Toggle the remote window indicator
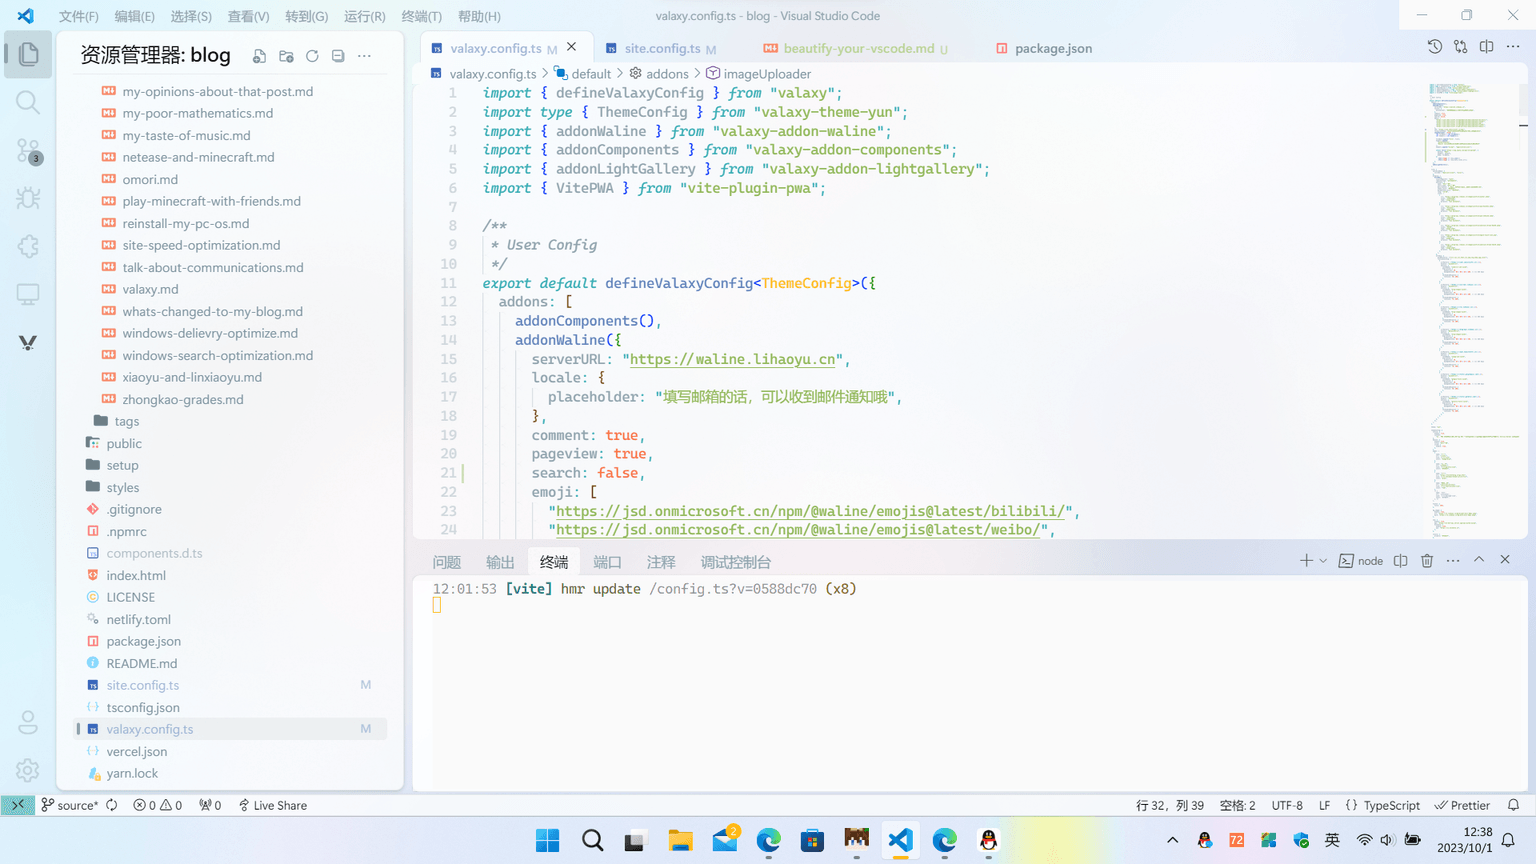 point(17,805)
